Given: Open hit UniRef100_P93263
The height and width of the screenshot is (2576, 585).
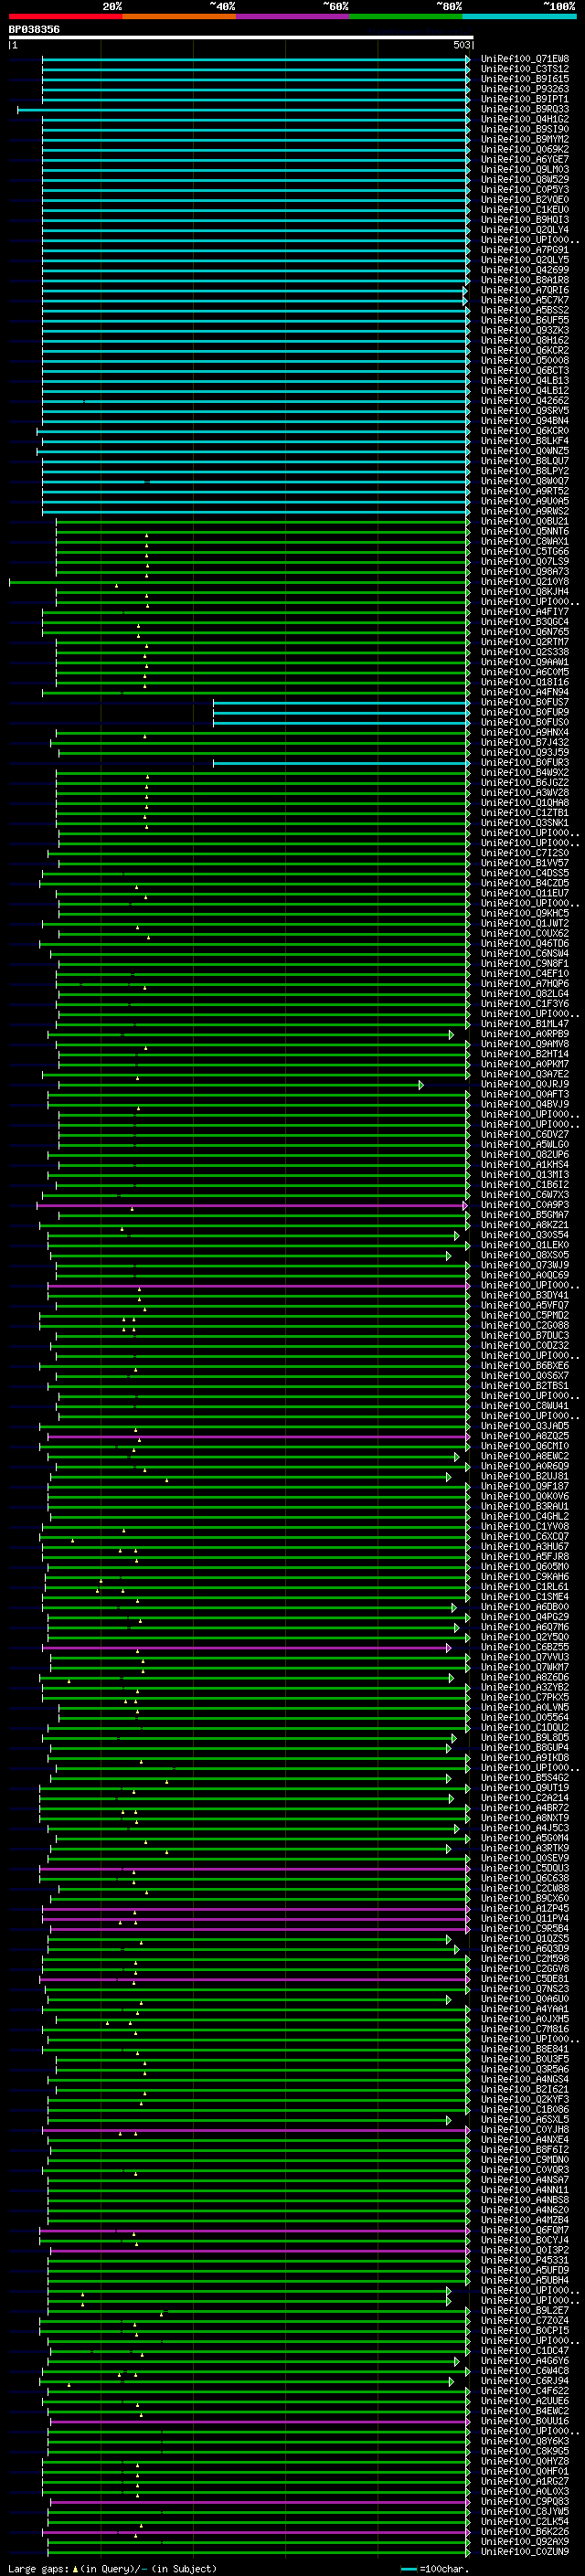Looking at the screenshot, I should [525, 89].
